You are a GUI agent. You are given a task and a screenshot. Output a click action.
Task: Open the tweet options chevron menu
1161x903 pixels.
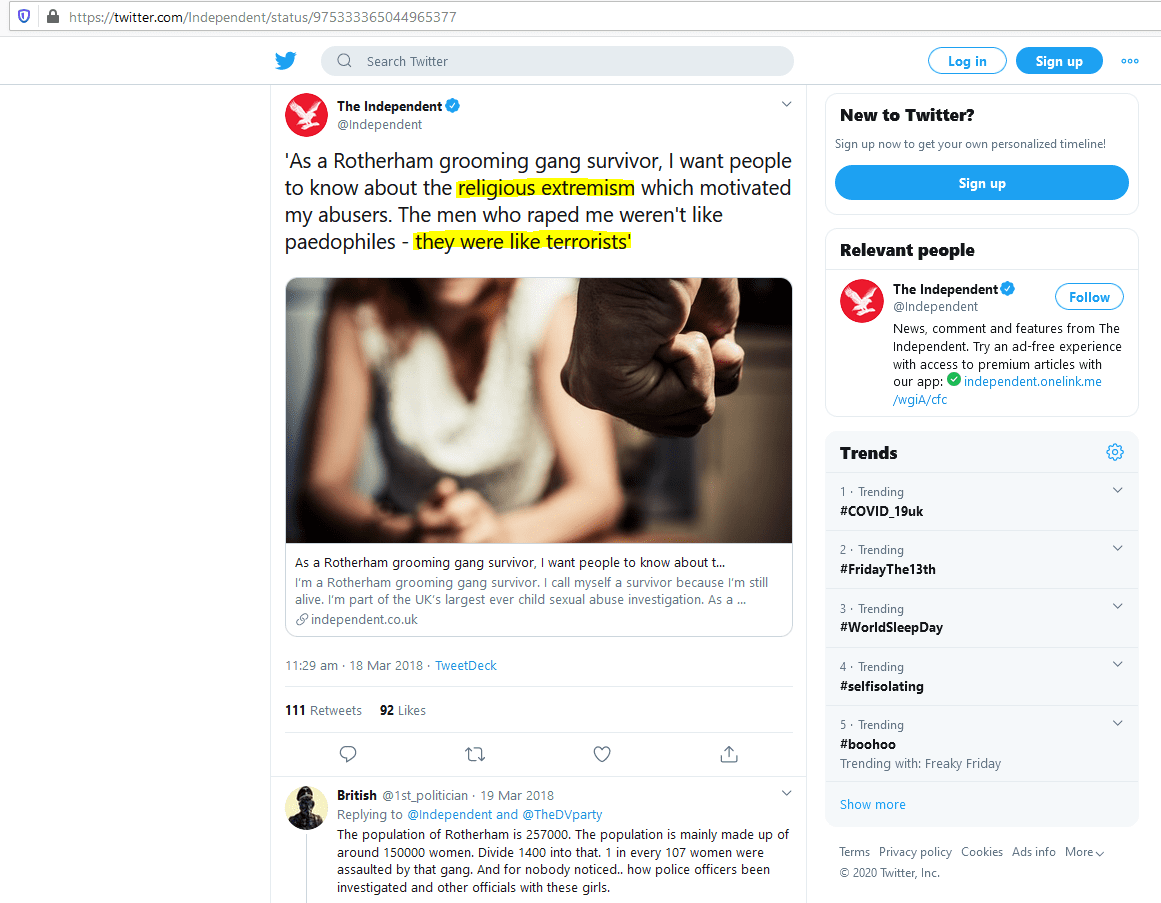(786, 105)
